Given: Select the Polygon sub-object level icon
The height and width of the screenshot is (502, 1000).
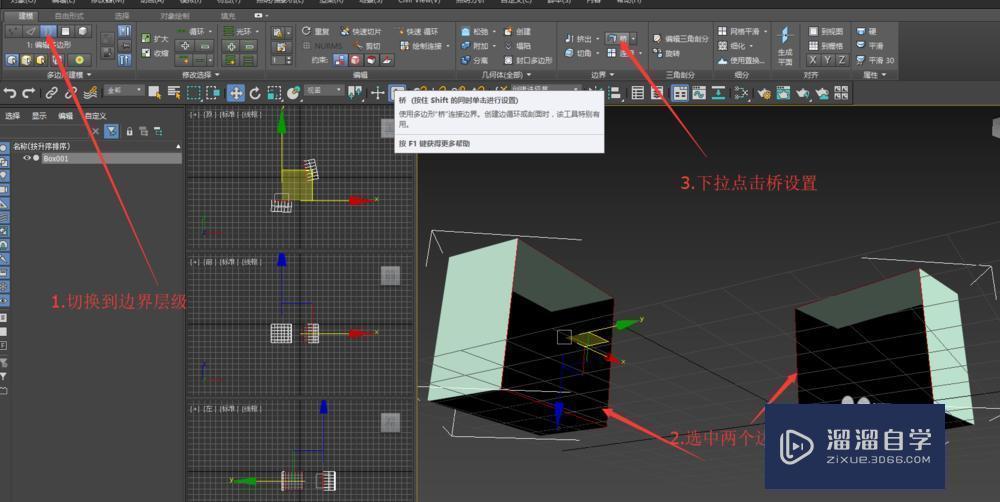Looking at the screenshot, I should (x=64, y=31).
